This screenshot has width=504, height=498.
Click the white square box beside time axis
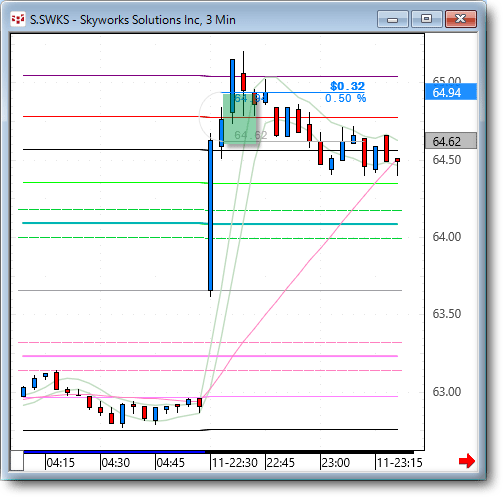coord(17,460)
